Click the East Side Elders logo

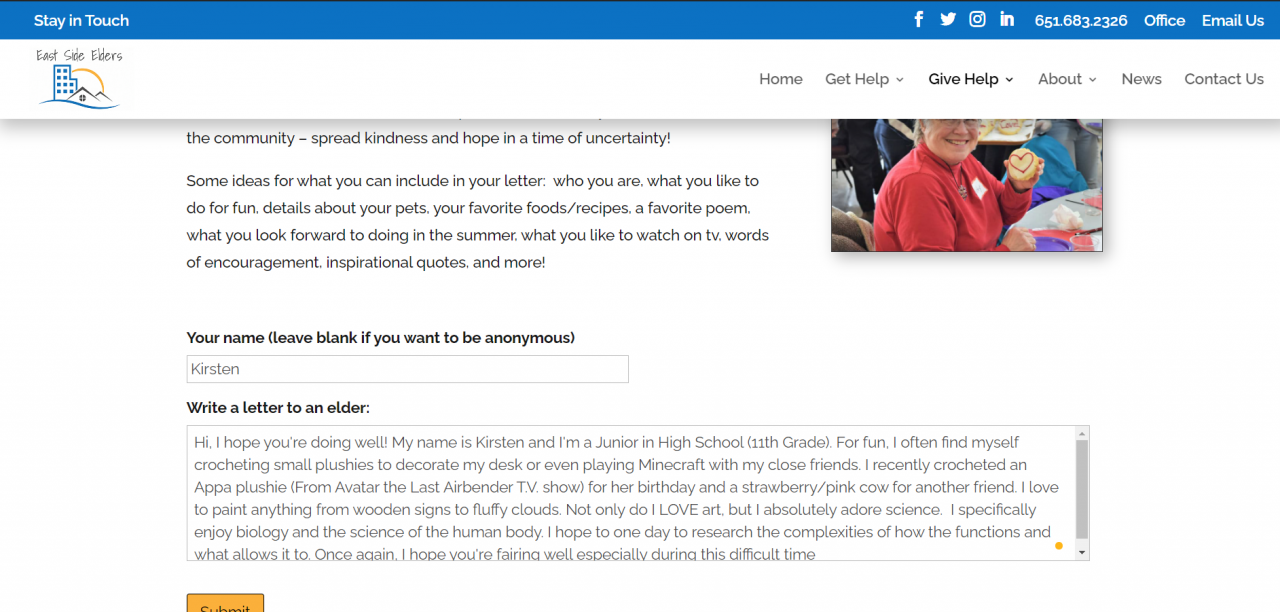79,79
